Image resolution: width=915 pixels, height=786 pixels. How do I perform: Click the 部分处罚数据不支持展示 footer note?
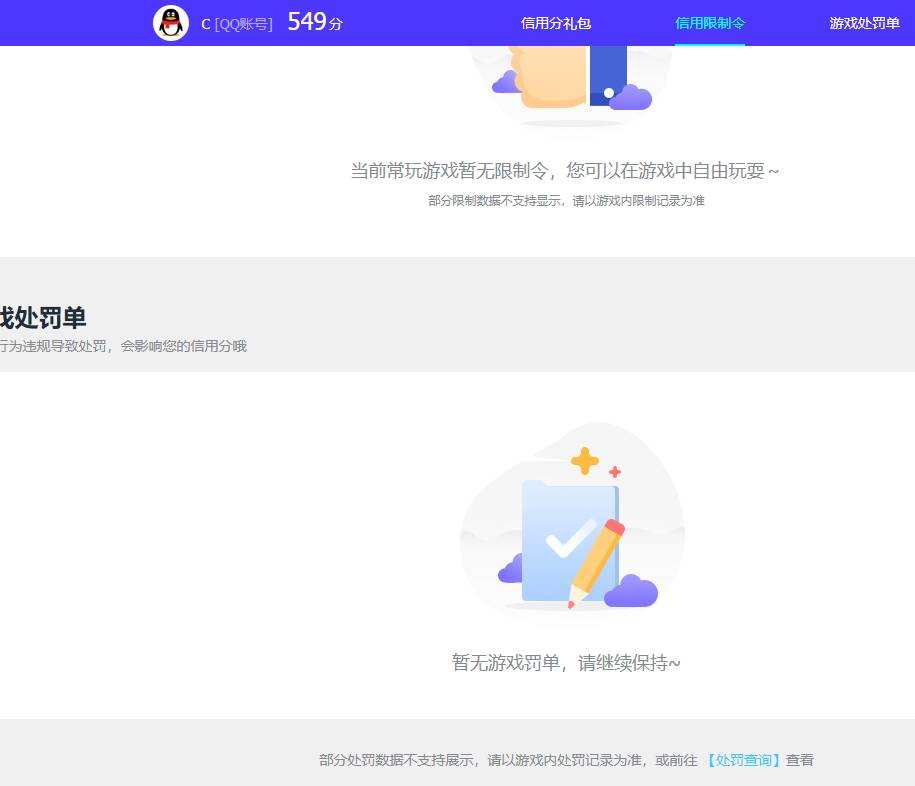click(x=566, y=760)
